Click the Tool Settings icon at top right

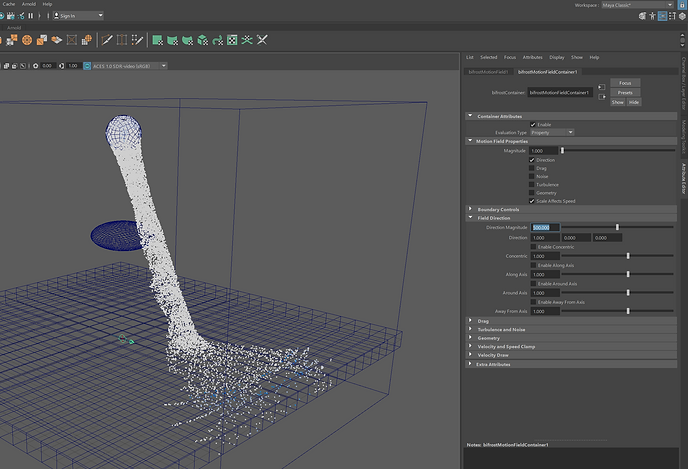click(x=672, y=16)
